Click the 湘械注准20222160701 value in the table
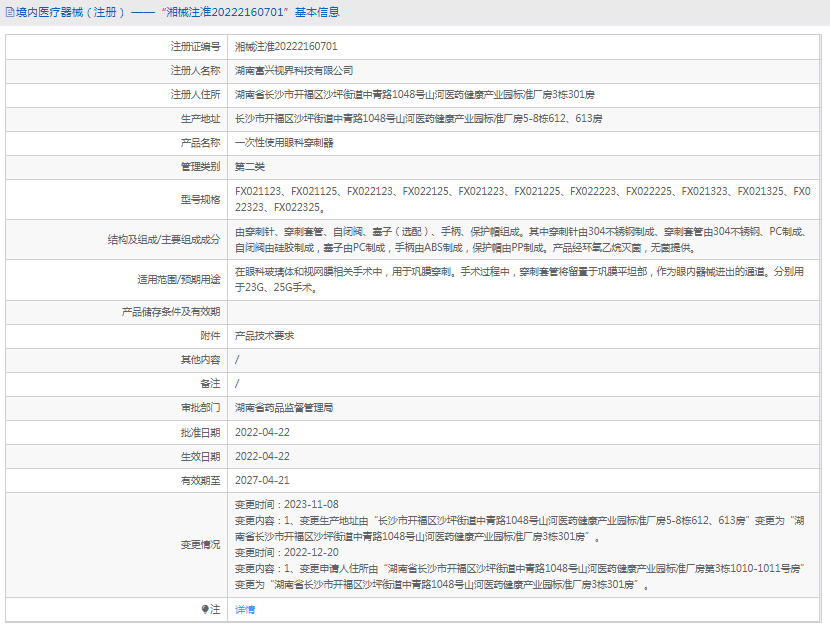The height and width of the screenshot is (630, 830). pos(286,47)
